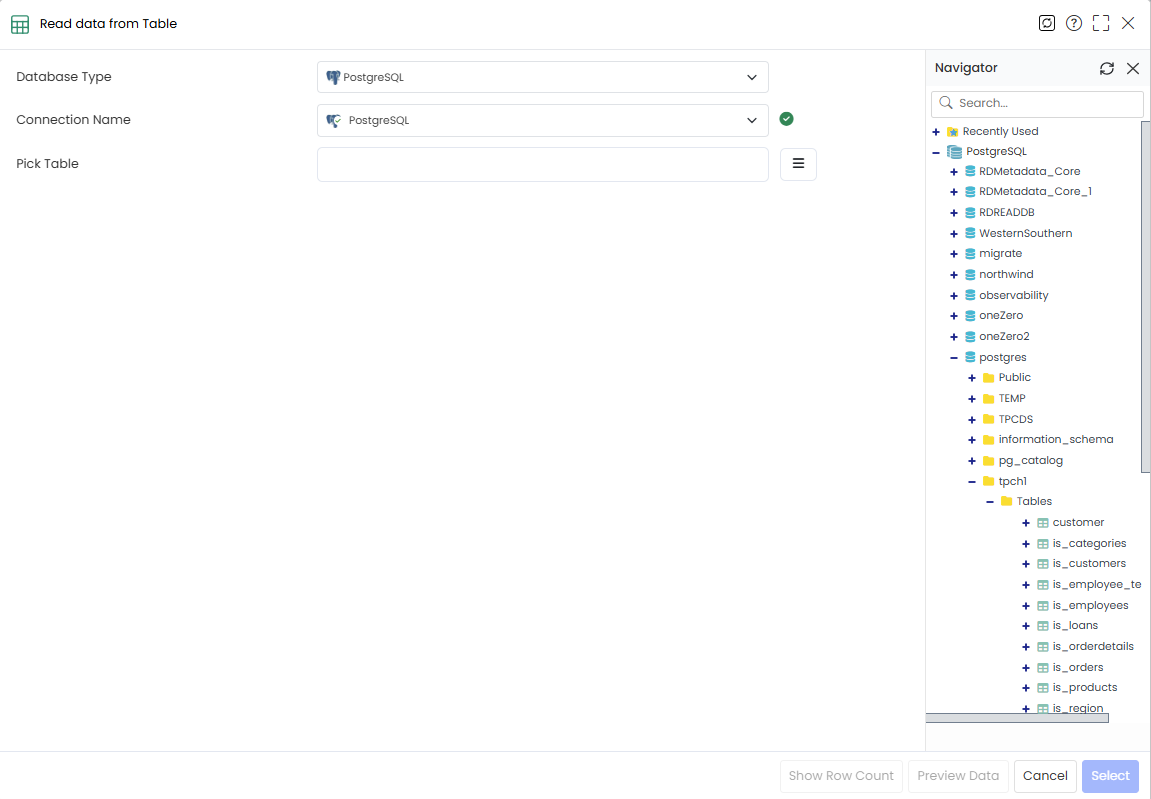Click the hamburger menu beside Pick Table
The width and height of the screenshot is (1151, 799).
point(798,164)
